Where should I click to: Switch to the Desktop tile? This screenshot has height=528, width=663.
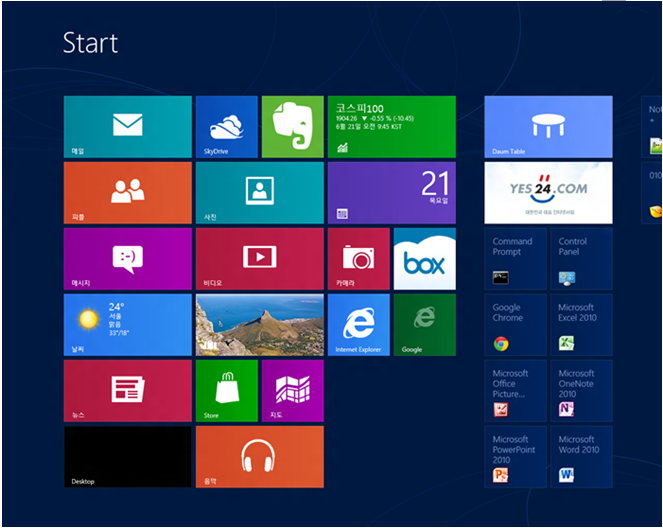127,456
